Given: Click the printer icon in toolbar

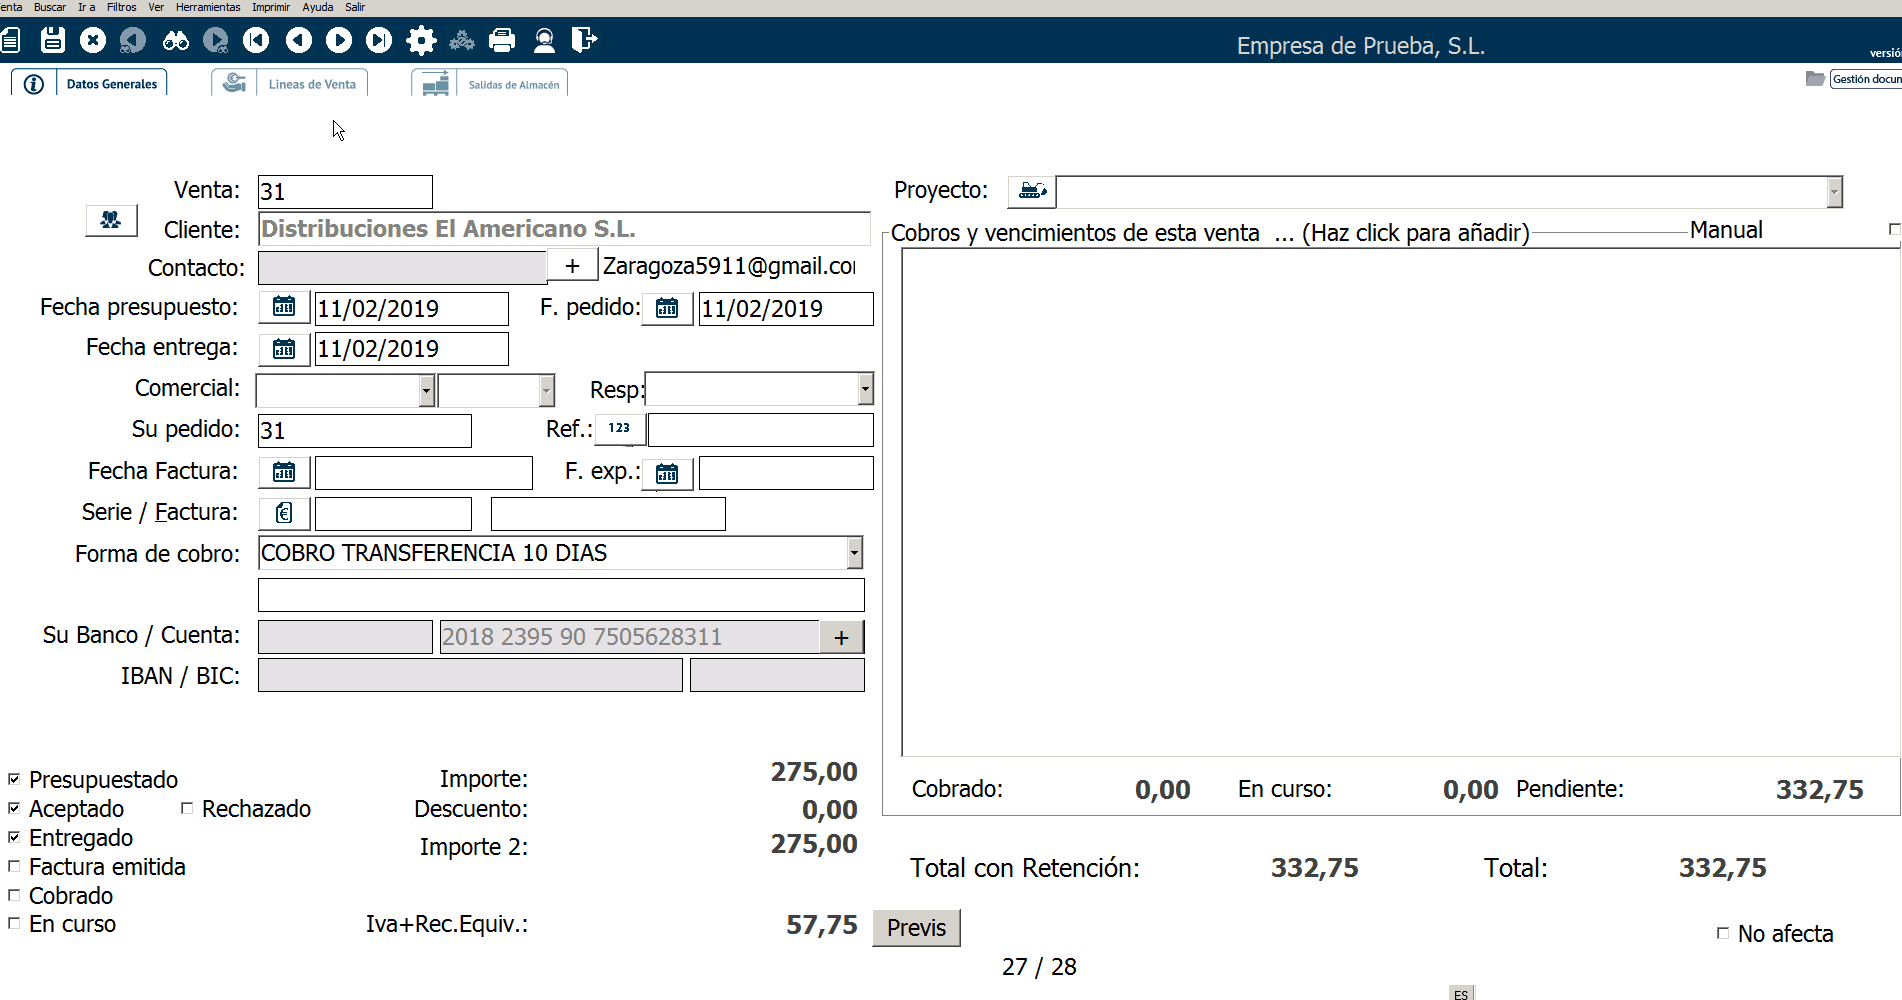Looking at the screenshot, I should coord(502,40).
